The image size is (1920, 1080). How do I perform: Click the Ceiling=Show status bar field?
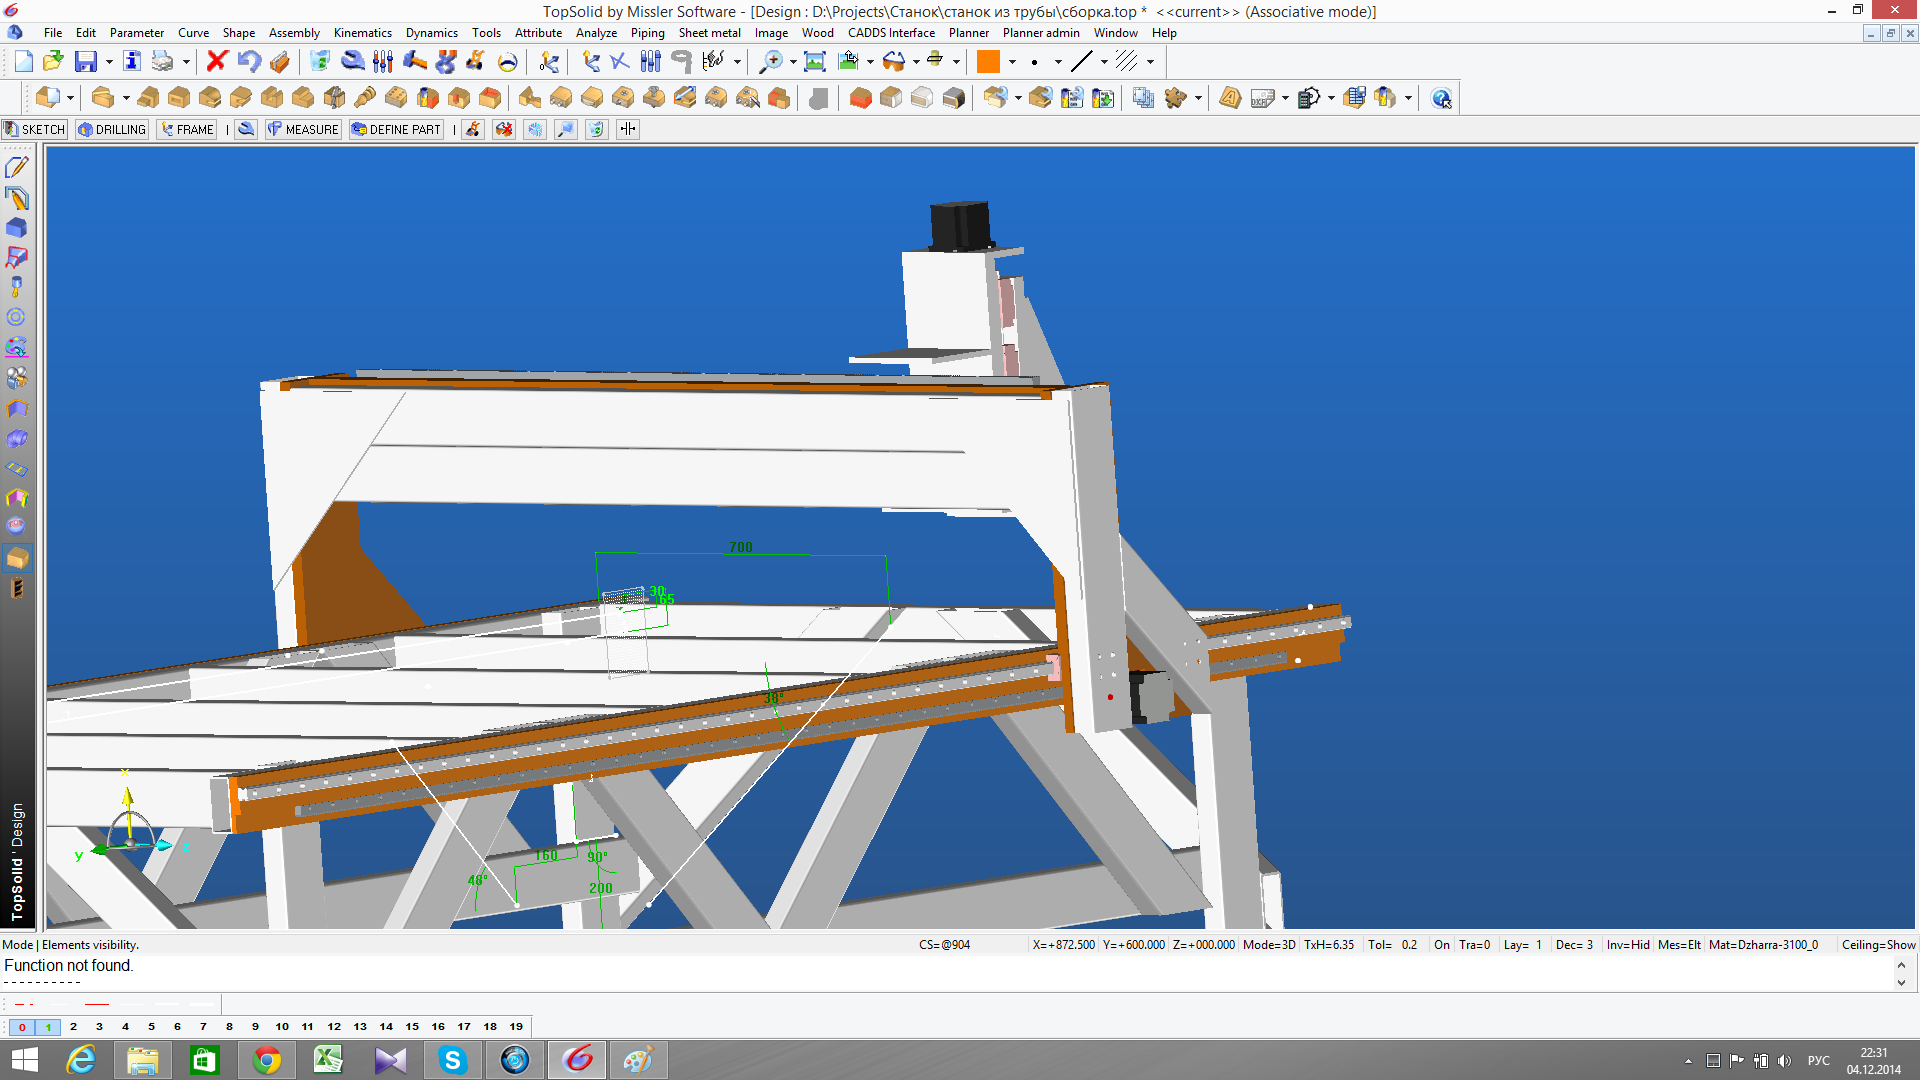click(1878, 945)
